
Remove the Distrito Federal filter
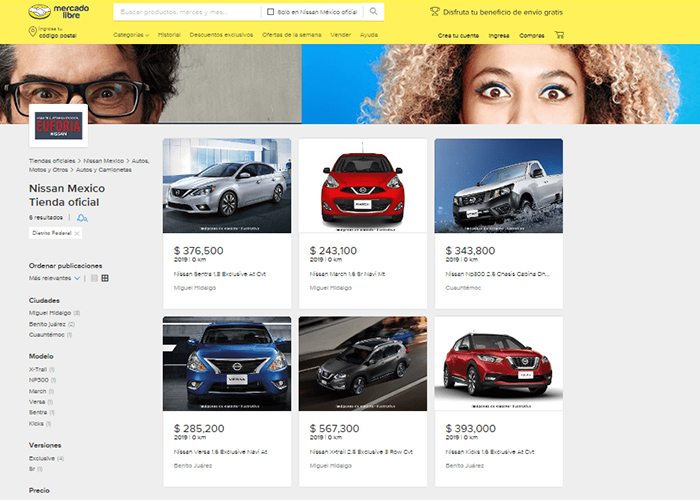tap(77, 233)
